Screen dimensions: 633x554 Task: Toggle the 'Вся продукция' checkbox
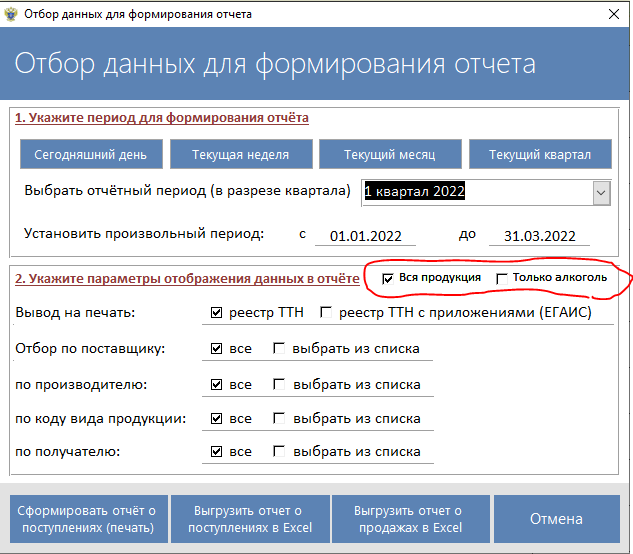click(x=389, y=278)
